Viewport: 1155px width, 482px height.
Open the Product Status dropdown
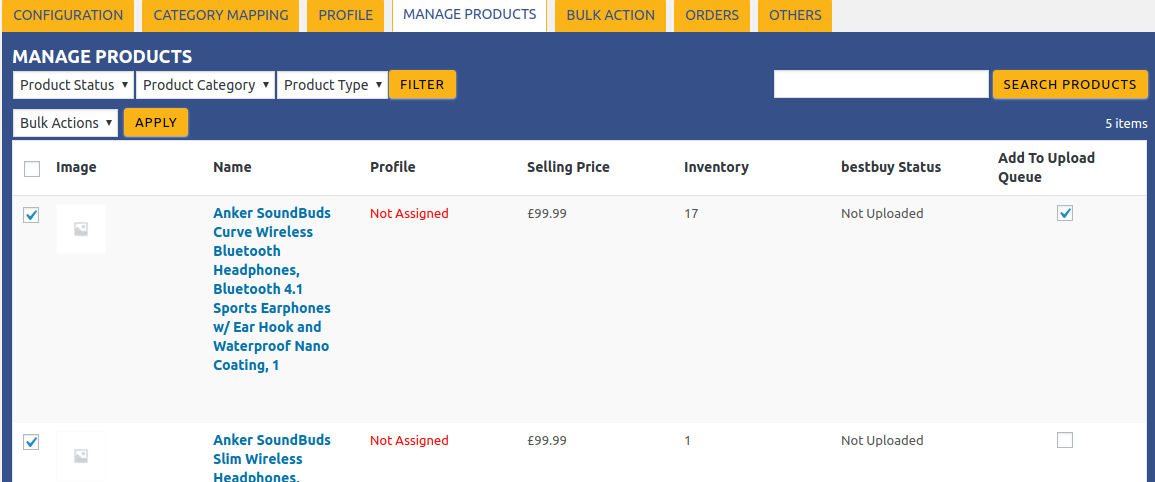pyautogui.click(x=73, y=85)
